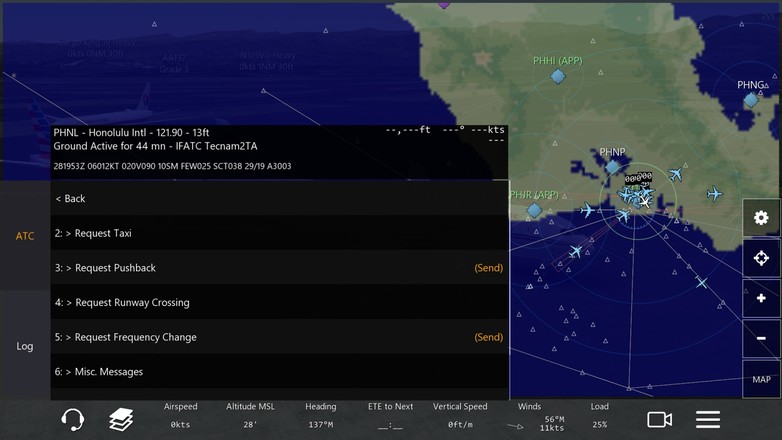Expand Misc. Messages submenu

click(x=279, y=372)
